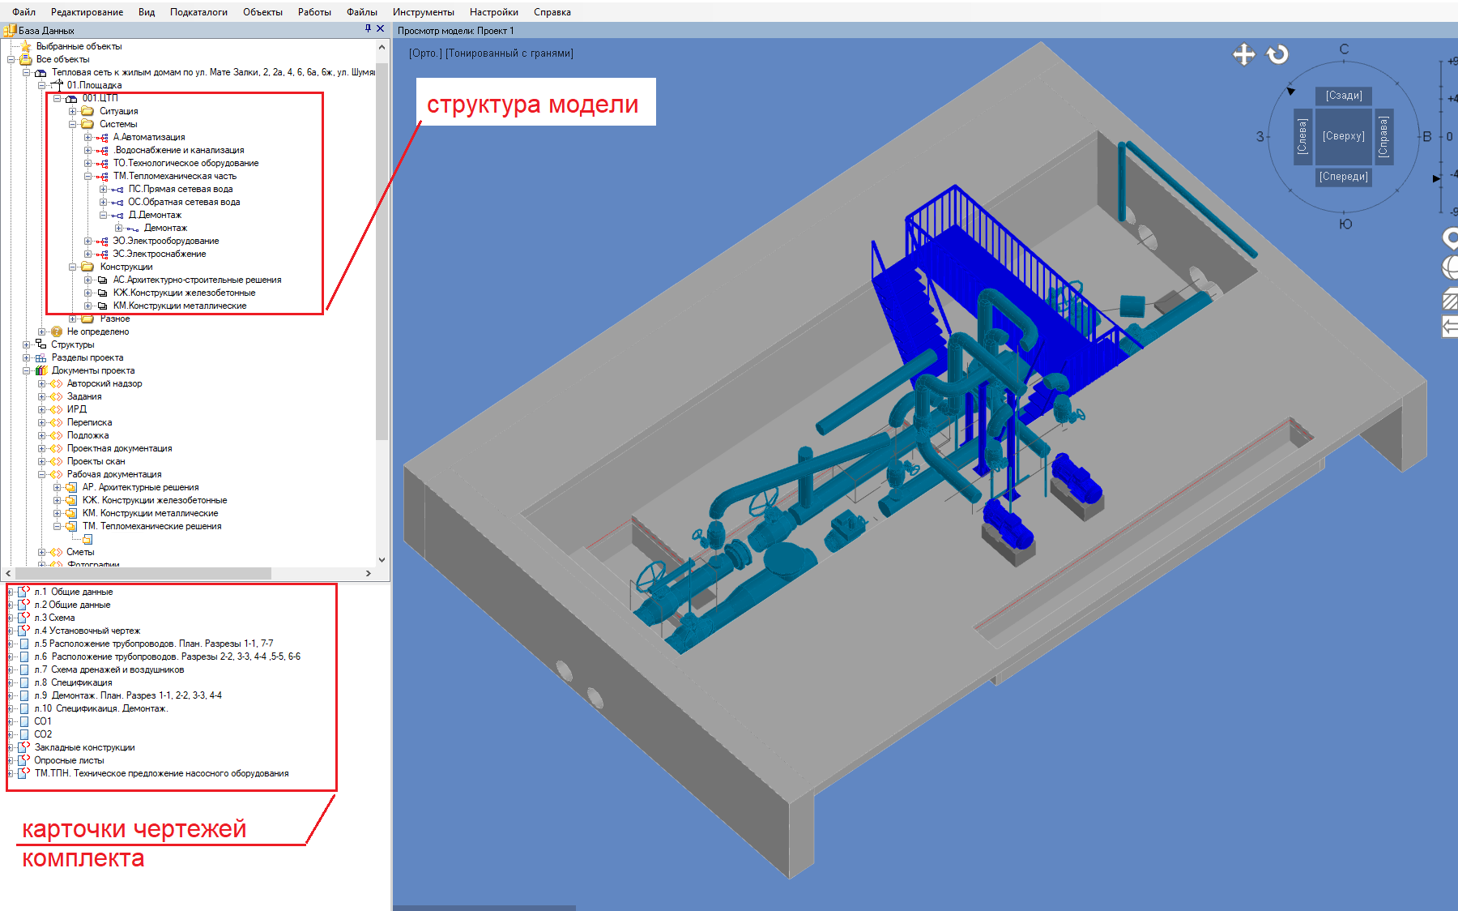Open the Подкаталоги menu
1458x911 pixels.
click(x=198, y=12)
